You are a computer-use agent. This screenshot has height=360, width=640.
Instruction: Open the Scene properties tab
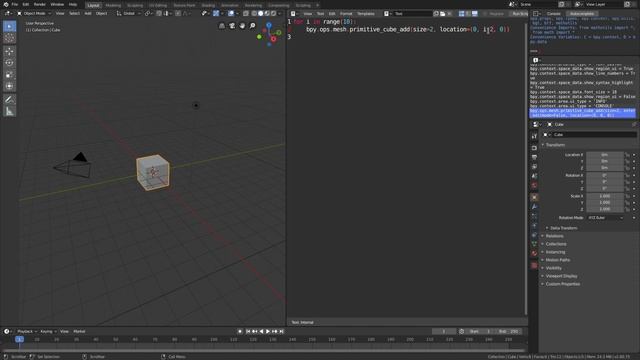[534, 176]
